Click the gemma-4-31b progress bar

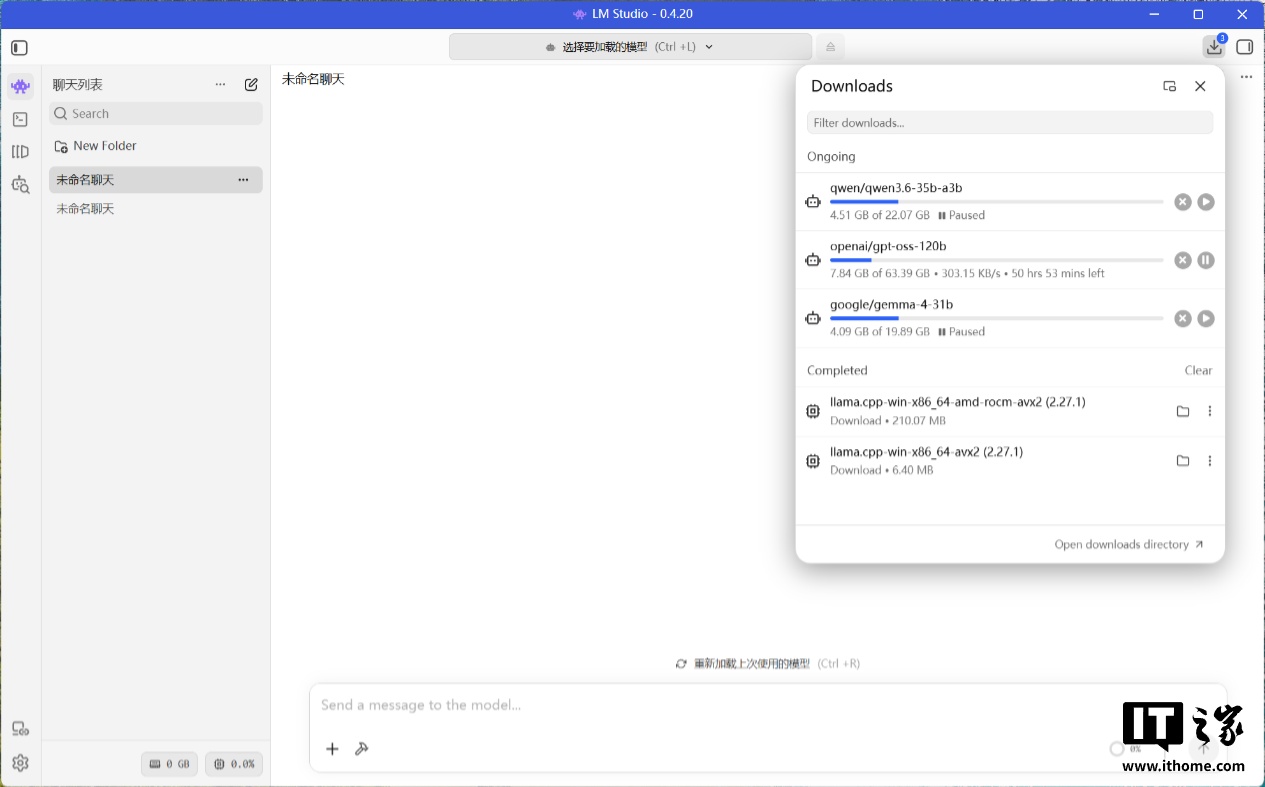(996, 318)
